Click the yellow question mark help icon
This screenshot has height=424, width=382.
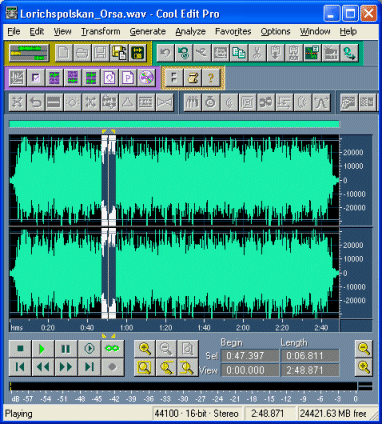pos(211,78)
